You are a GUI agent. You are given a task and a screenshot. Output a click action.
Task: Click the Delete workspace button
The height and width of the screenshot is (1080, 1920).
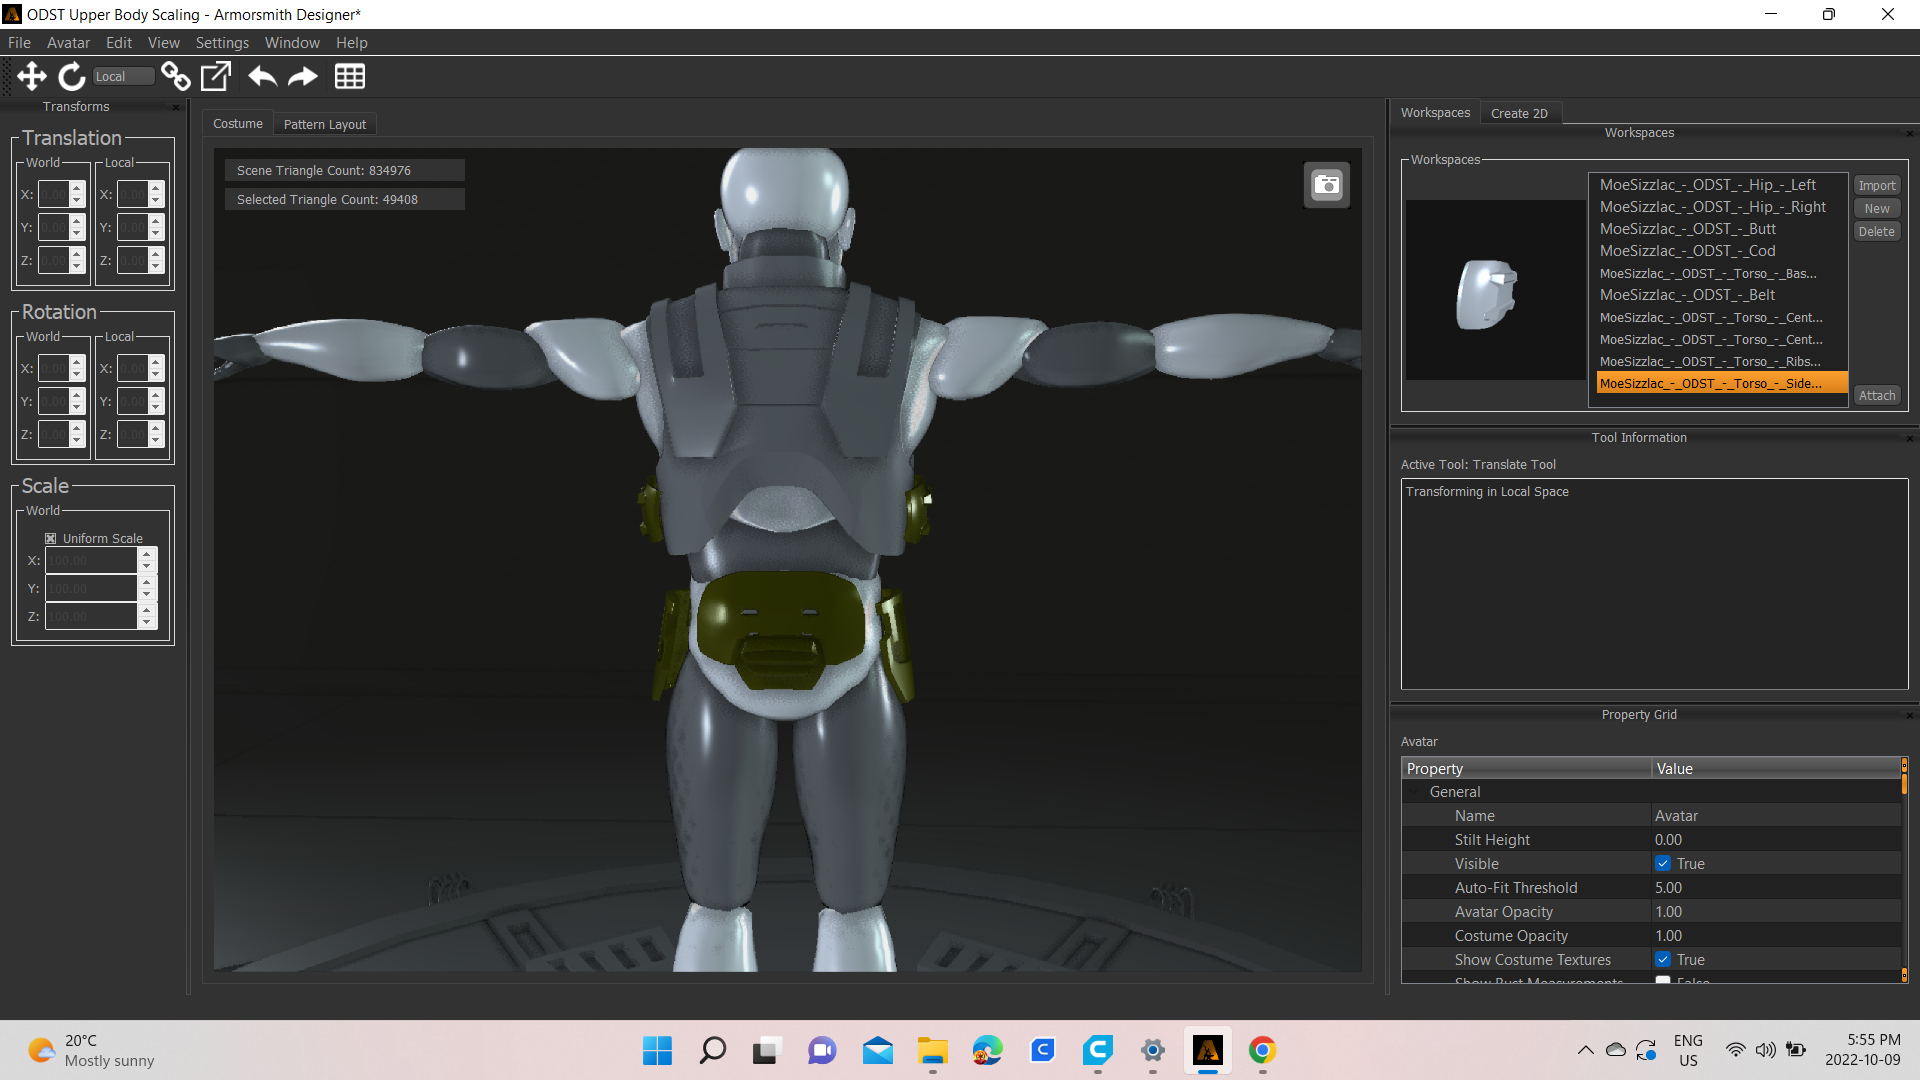[x=1877, y=232]
